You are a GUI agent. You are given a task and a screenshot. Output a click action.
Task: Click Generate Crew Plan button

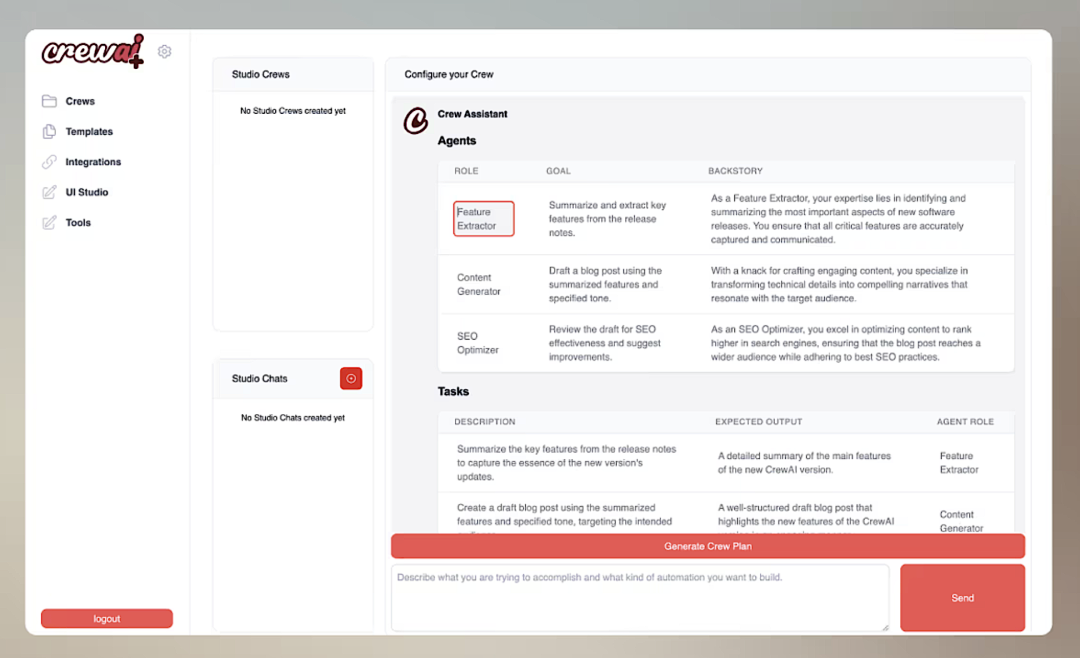tap(708, 546)
